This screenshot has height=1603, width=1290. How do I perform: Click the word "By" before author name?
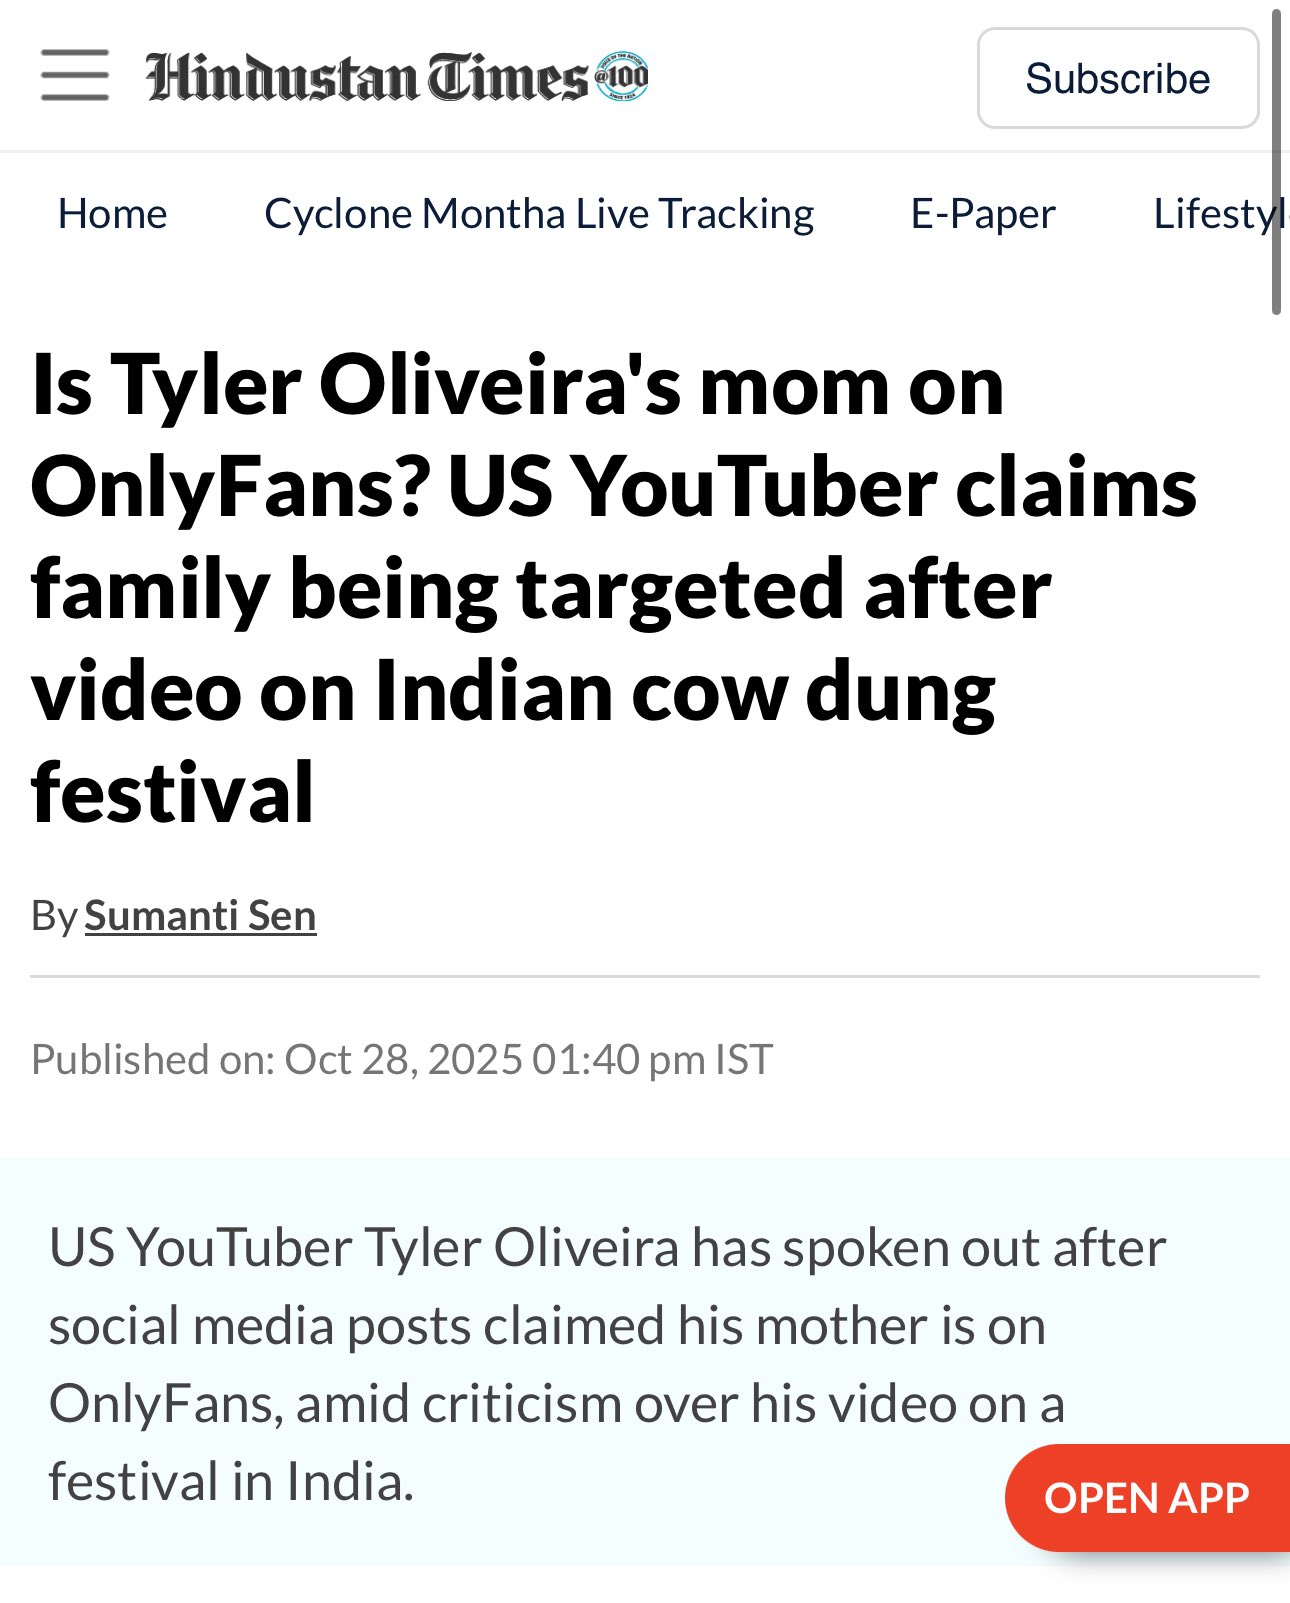[x=54, y=916]
